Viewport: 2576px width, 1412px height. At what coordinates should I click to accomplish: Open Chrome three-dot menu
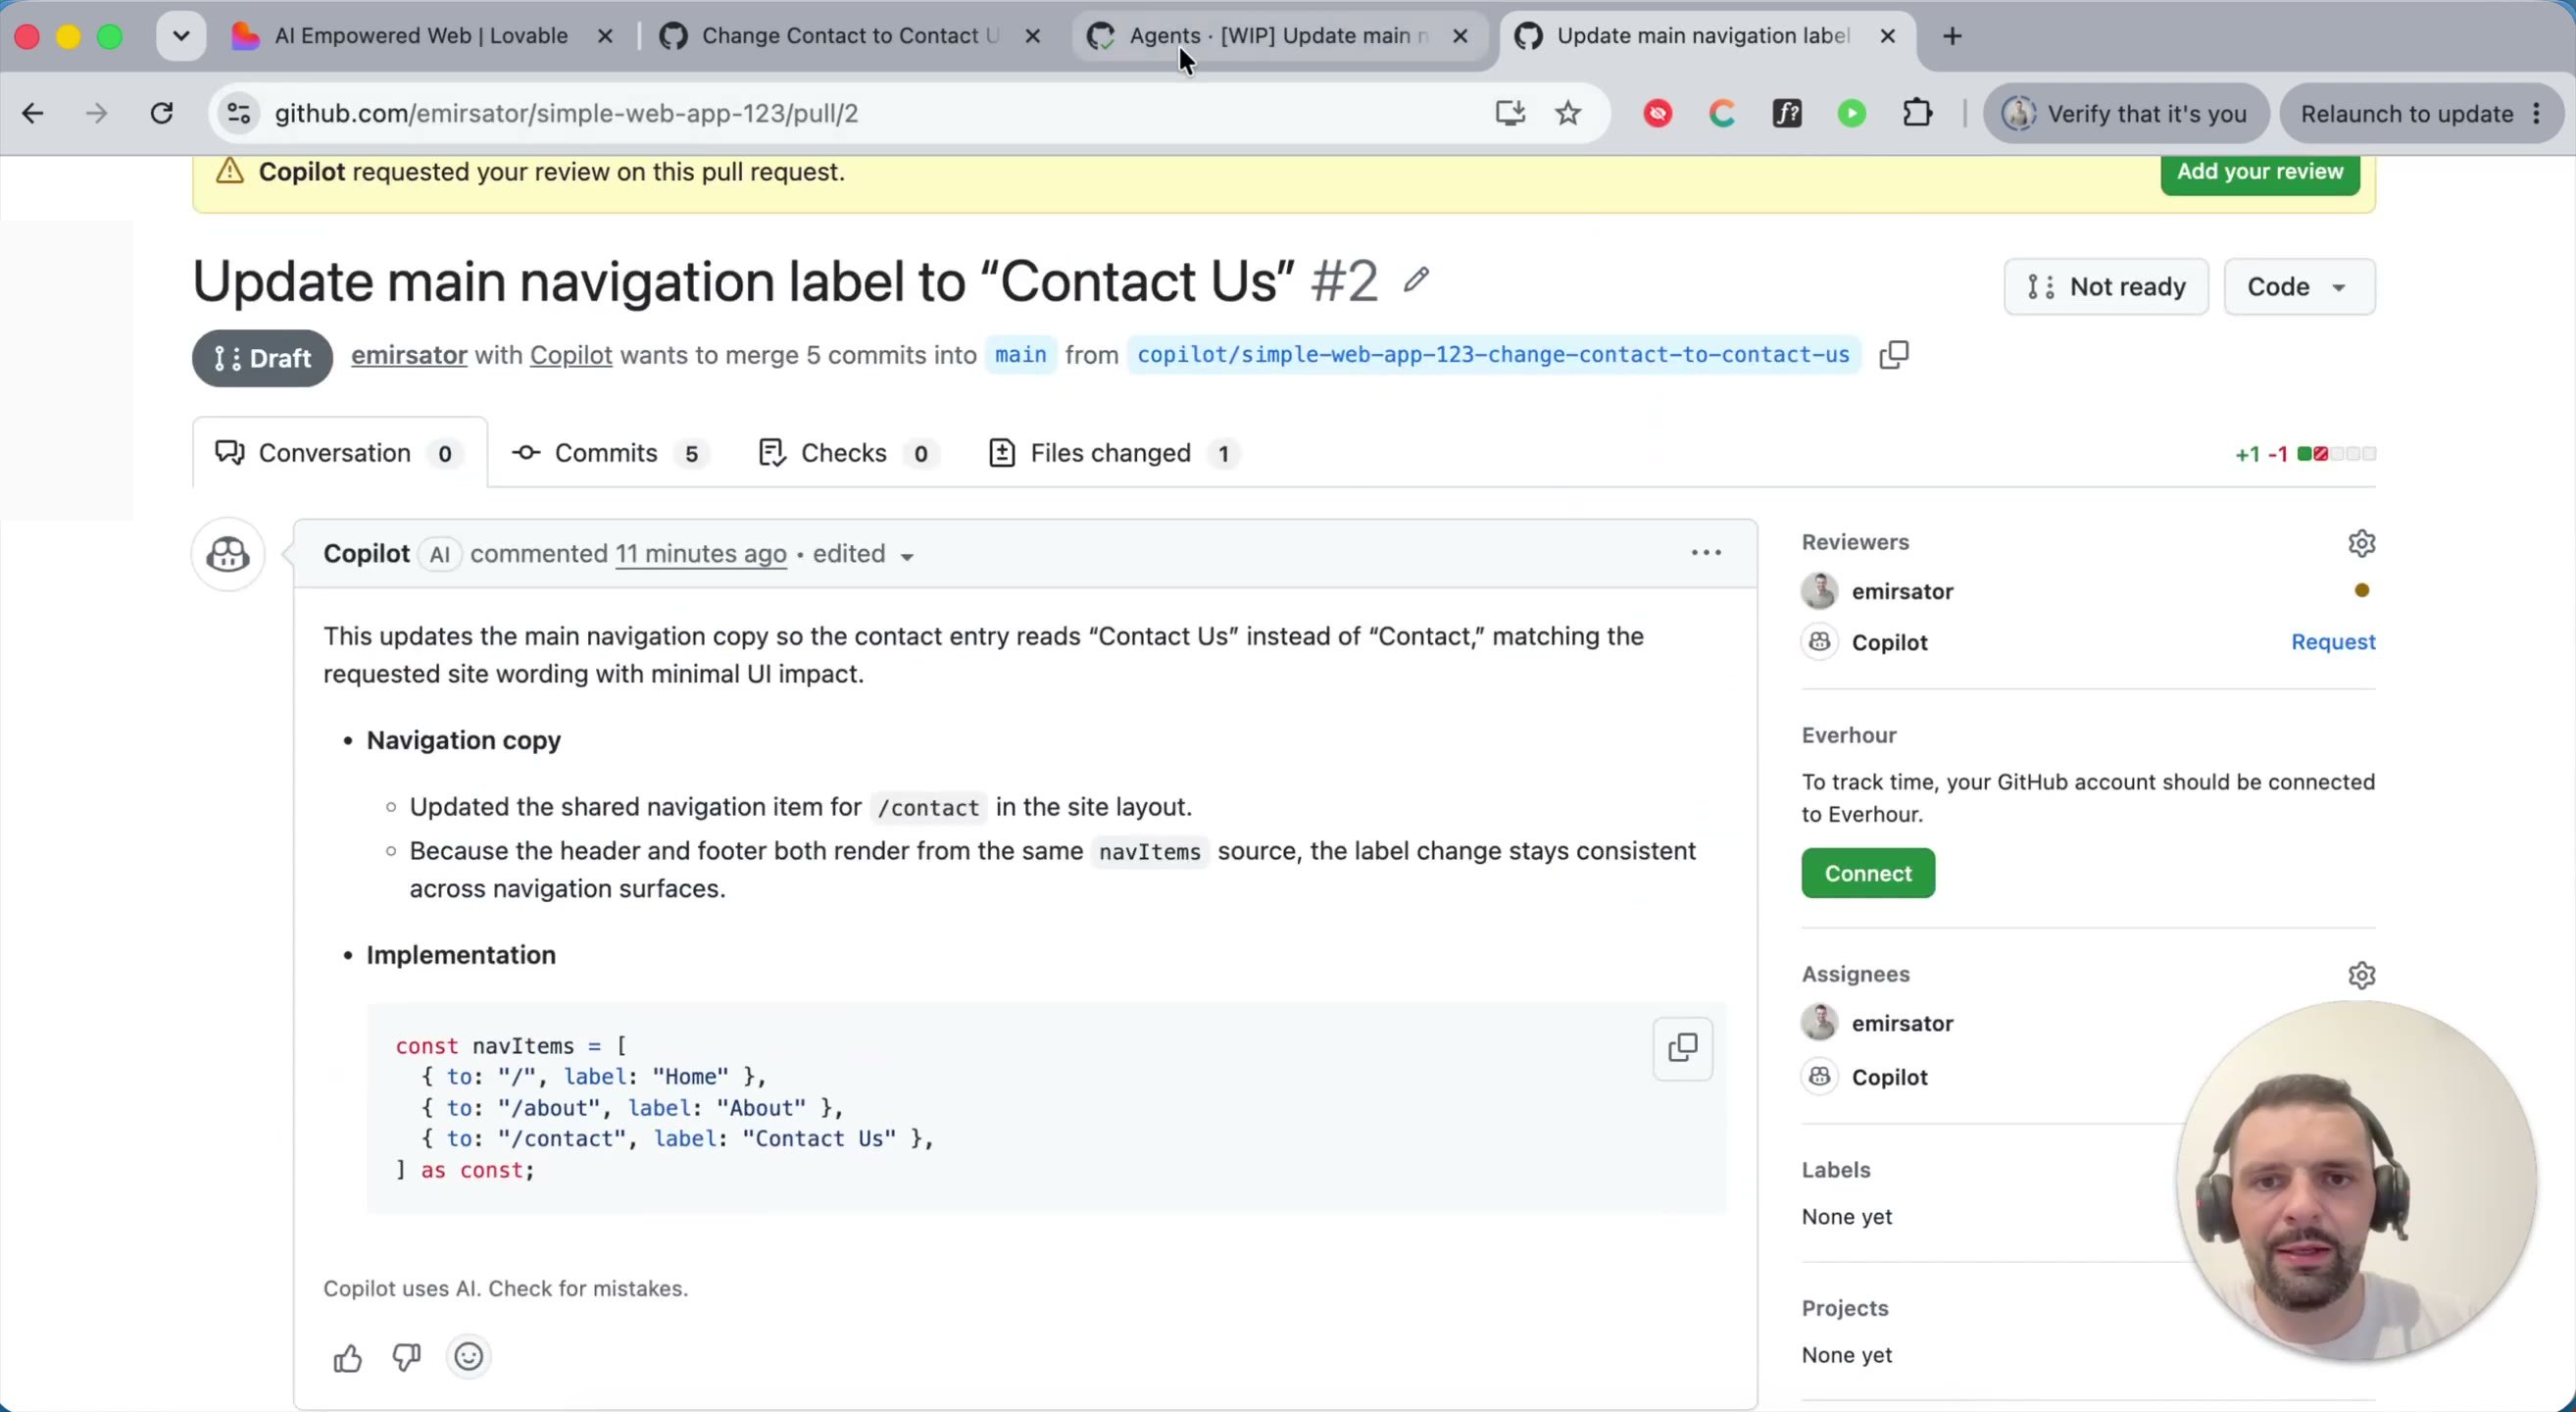pos(2537,113)
